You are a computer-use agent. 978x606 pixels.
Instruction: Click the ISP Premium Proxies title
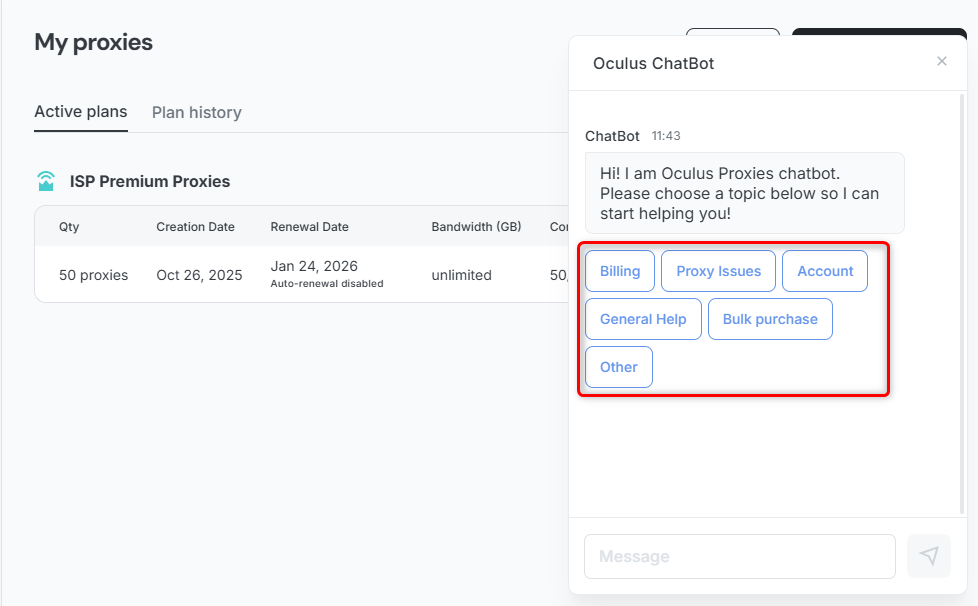pyautogui.click(x=150, y=181)
